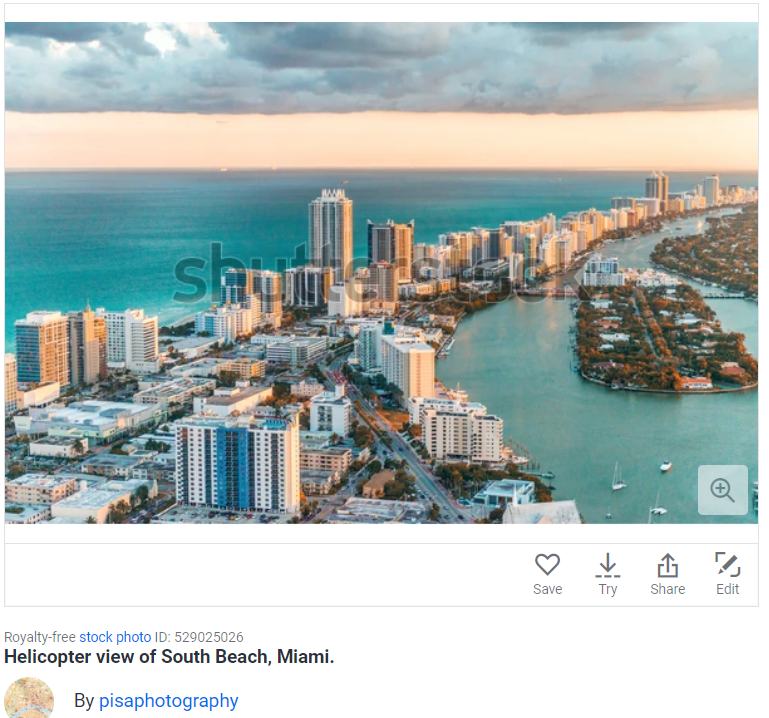Click the "Share" text label

(667, 589)
